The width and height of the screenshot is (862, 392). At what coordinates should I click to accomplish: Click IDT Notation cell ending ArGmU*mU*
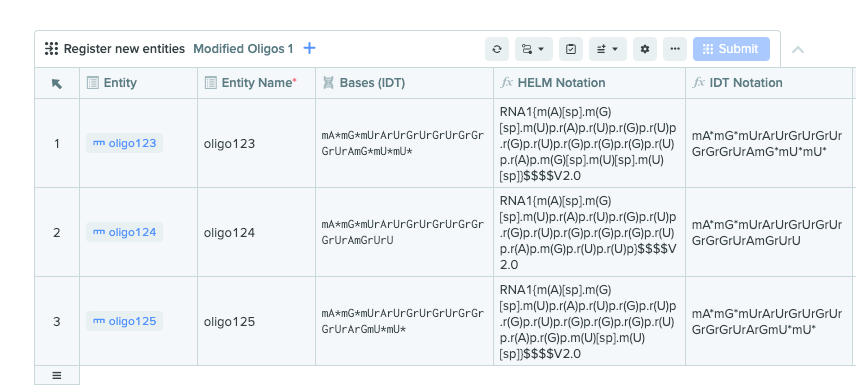769,321
